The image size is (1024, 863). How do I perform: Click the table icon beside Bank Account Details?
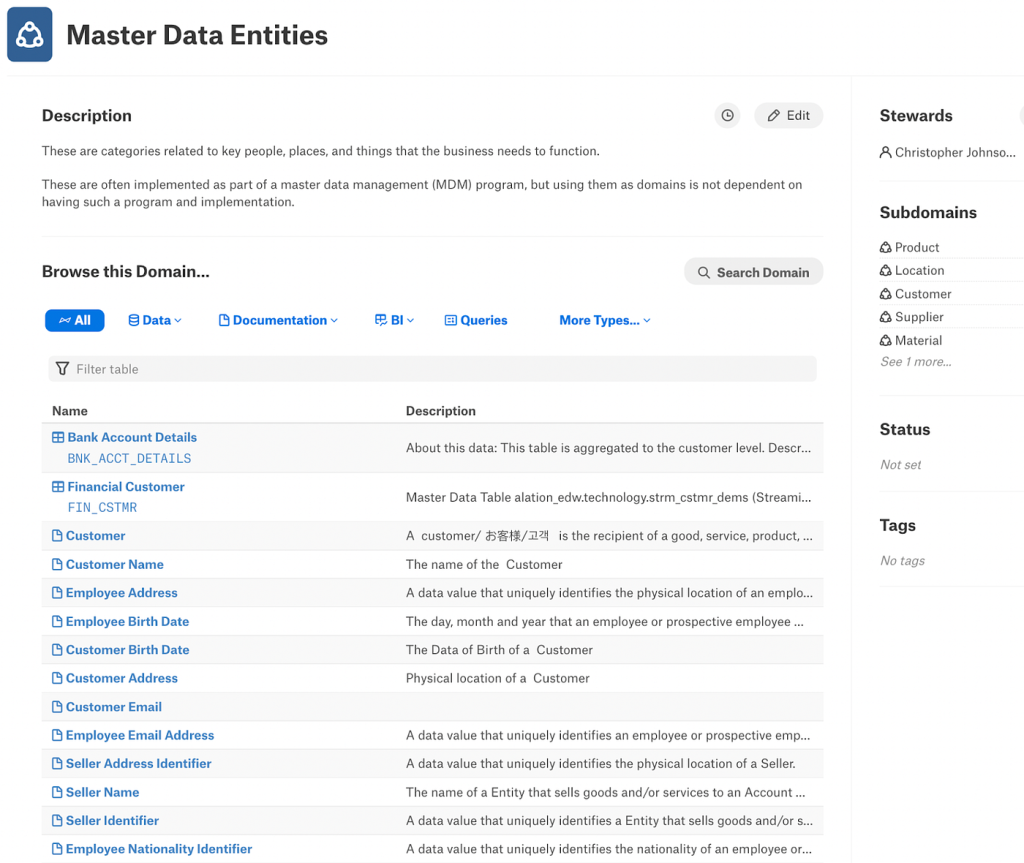click(58, 437)
